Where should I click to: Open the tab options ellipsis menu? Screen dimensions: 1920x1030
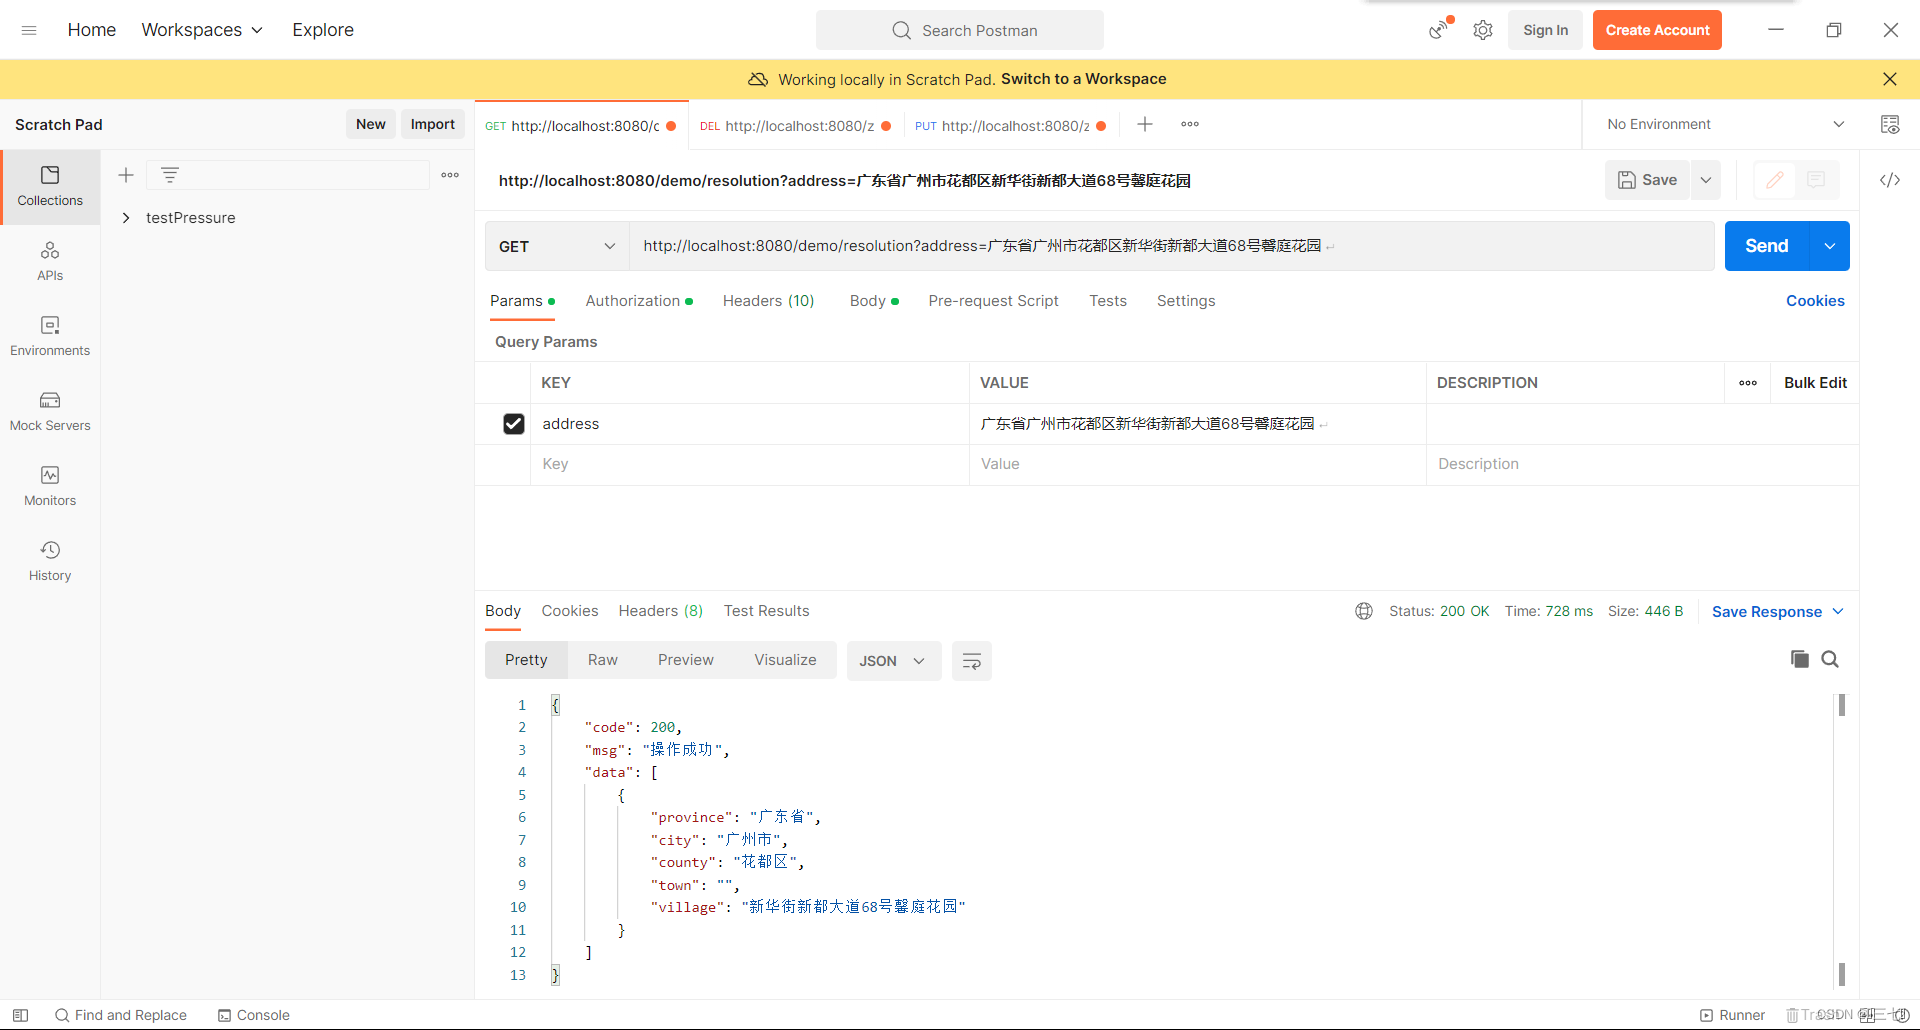coord(1190,124)
